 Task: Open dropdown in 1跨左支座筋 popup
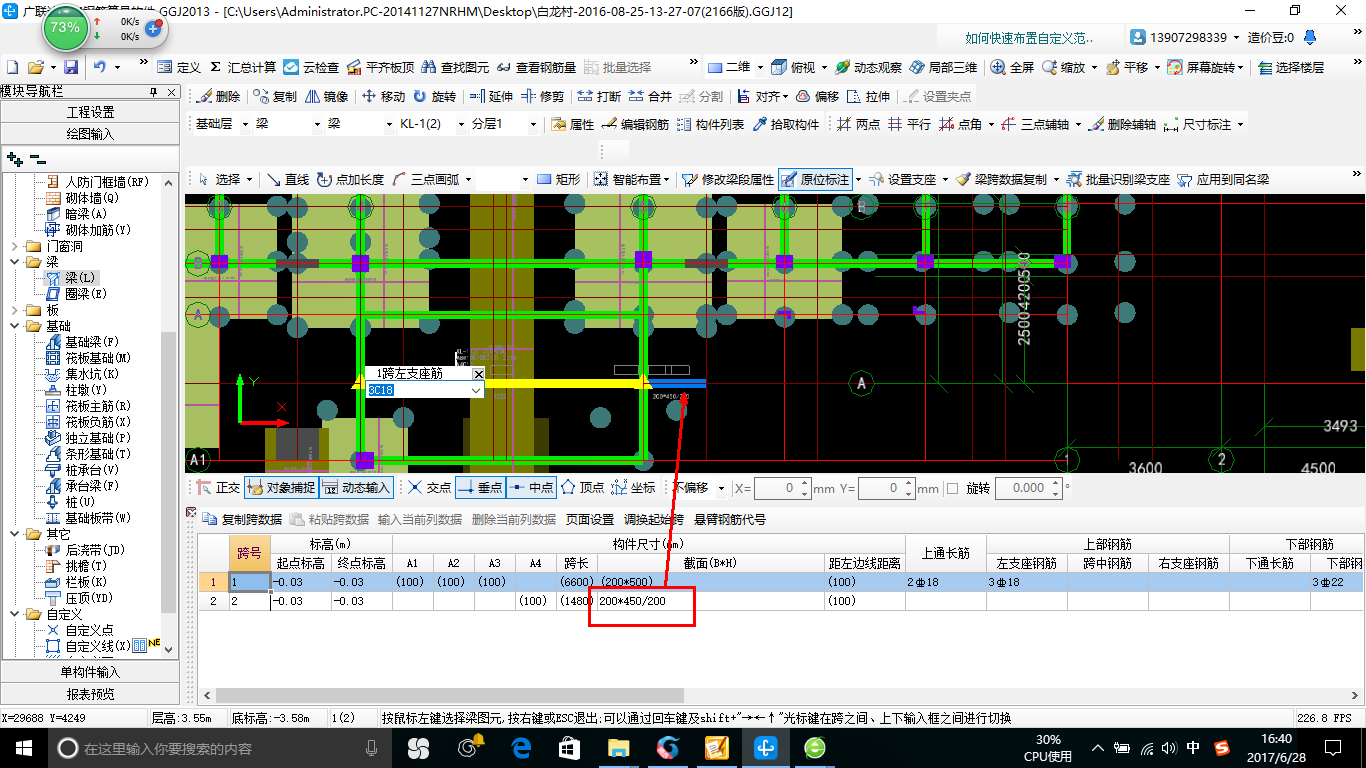(476, 390)
